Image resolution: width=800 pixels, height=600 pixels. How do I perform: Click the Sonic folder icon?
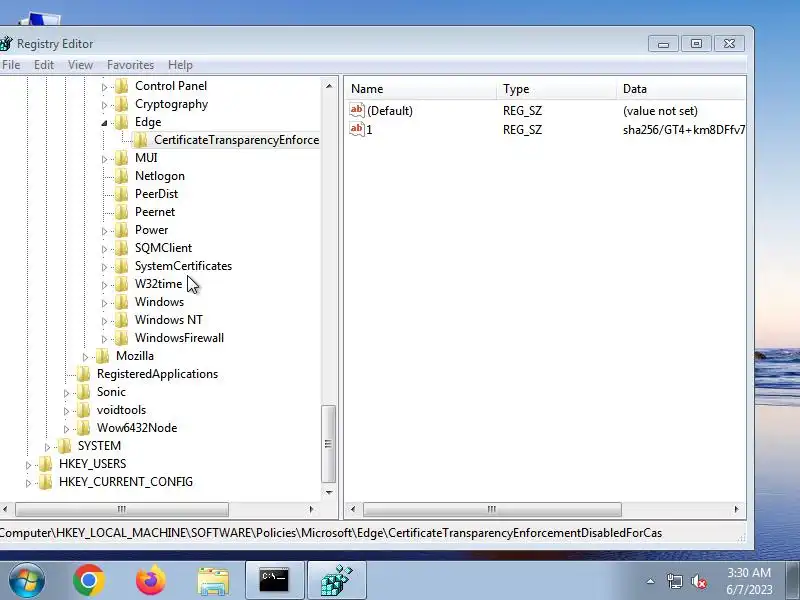pos(84,392)
